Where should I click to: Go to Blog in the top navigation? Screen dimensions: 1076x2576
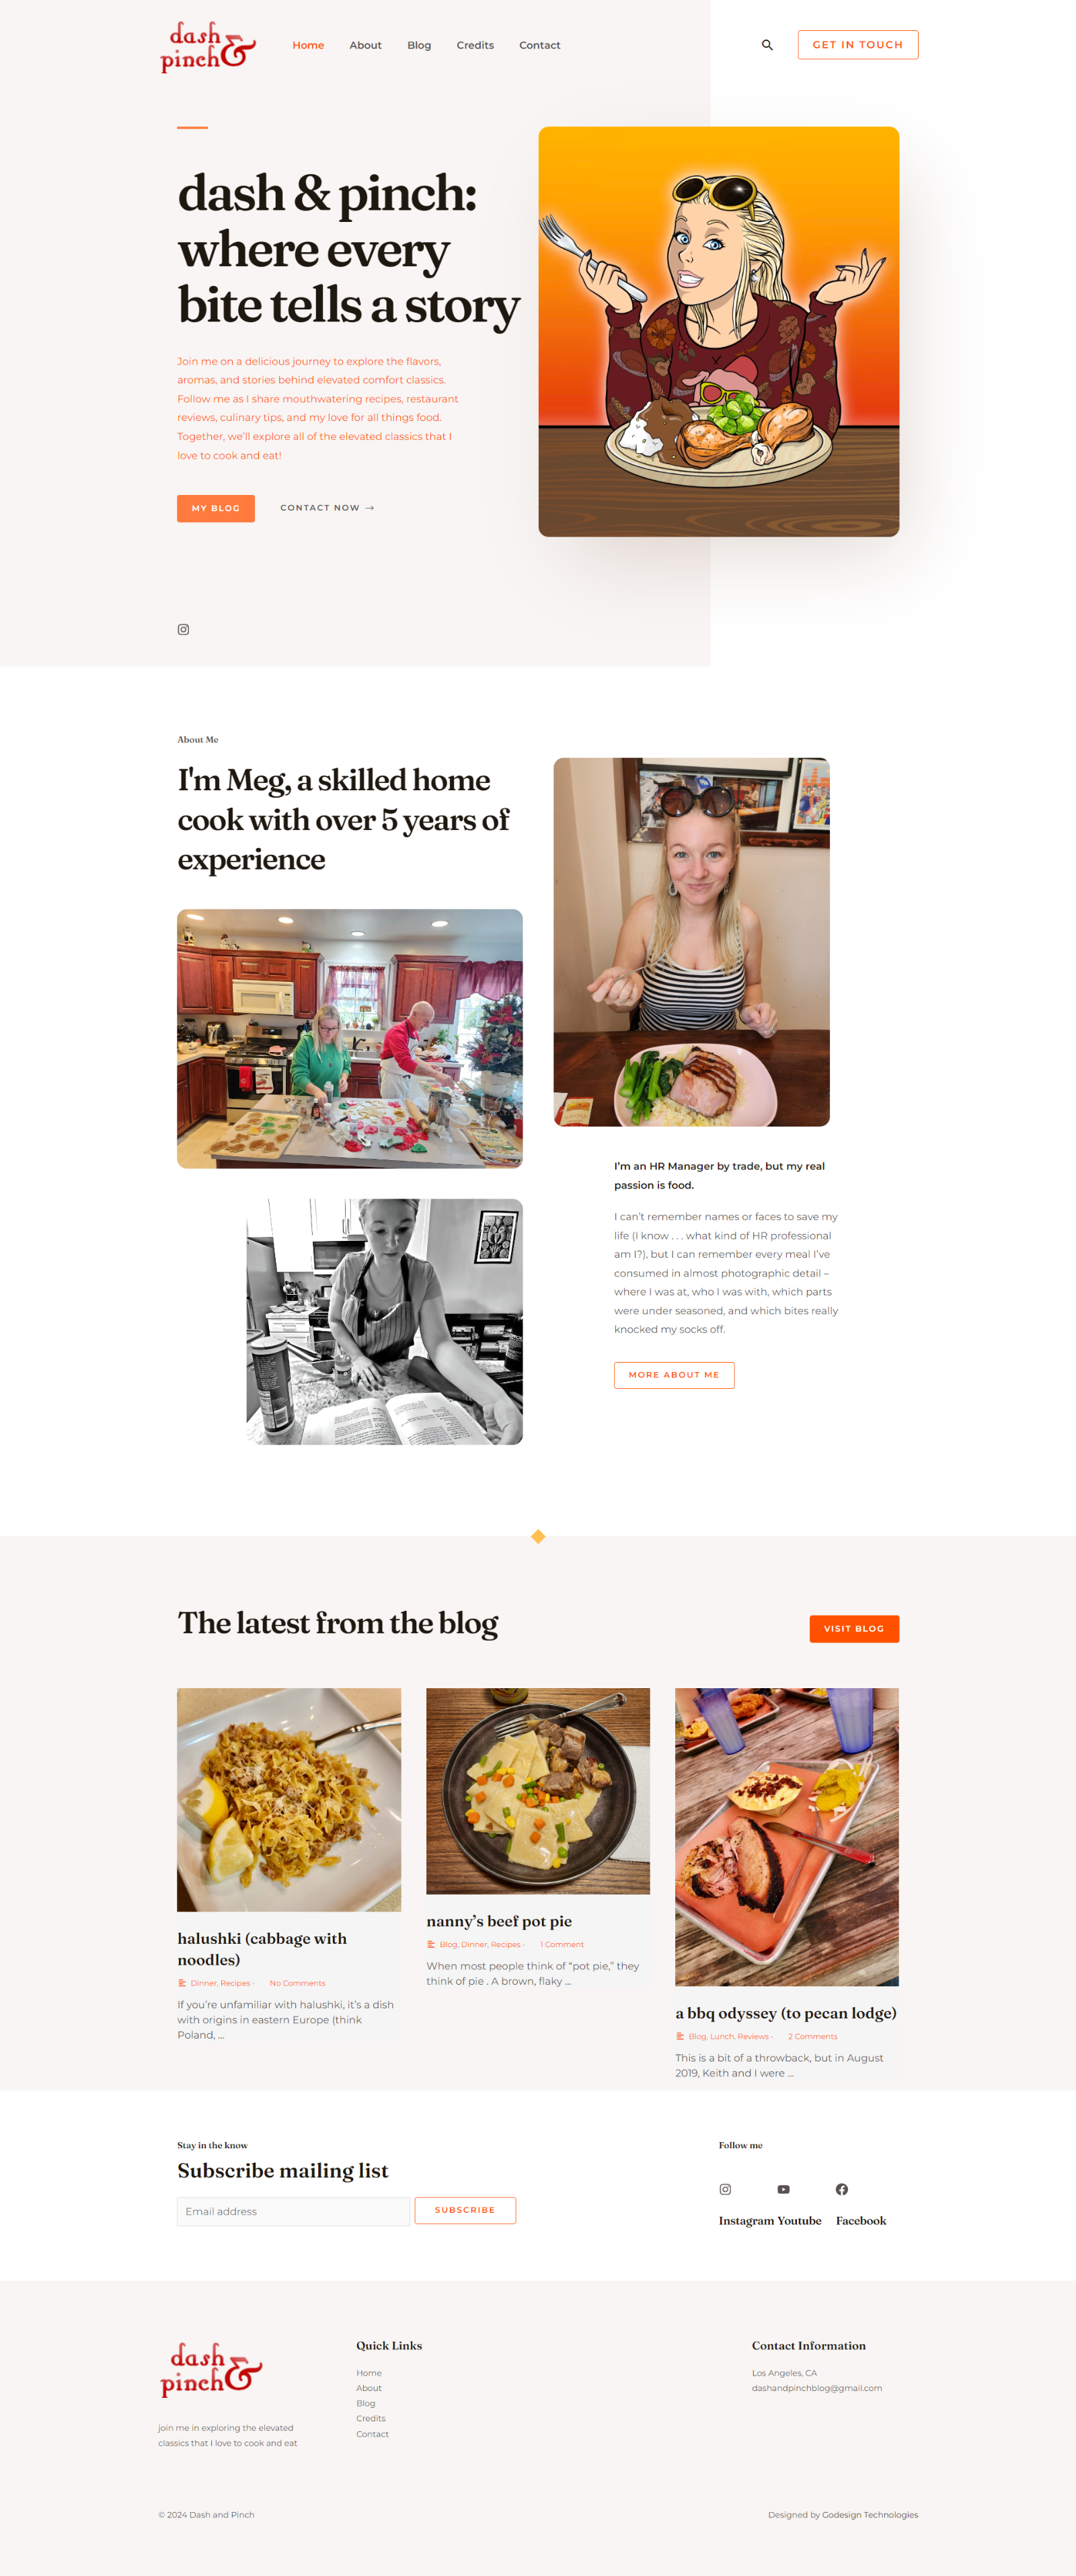point(419,45)
